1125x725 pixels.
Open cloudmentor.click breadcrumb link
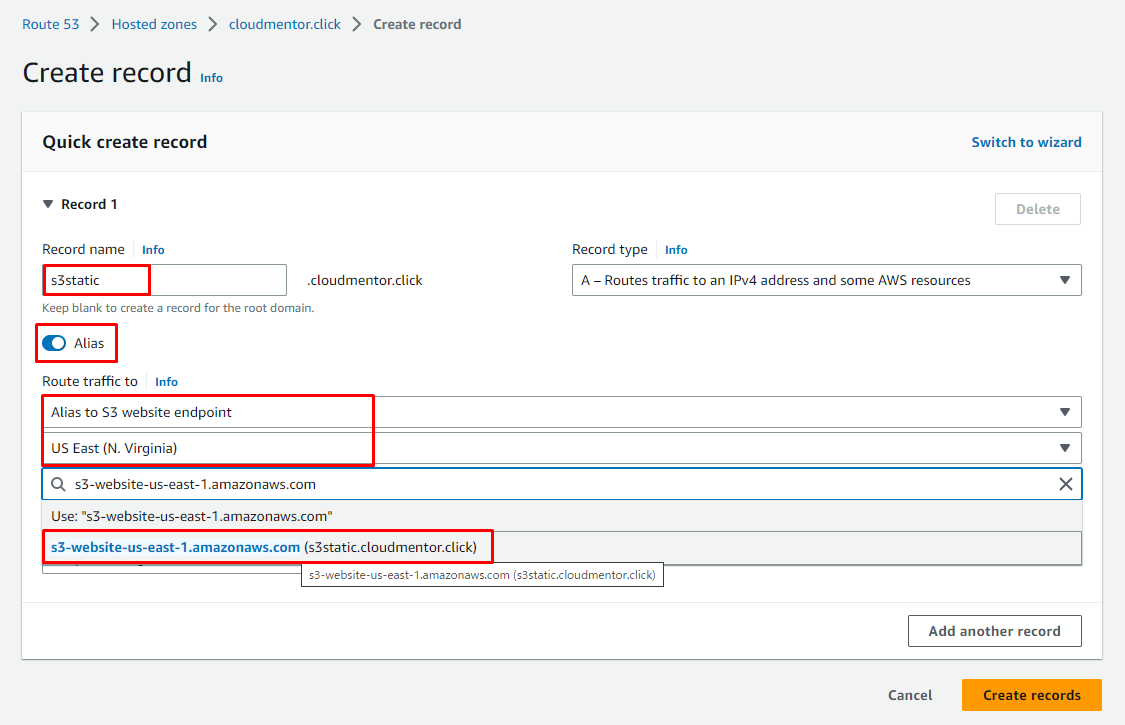pyautogui.click(x=284, y=24)
